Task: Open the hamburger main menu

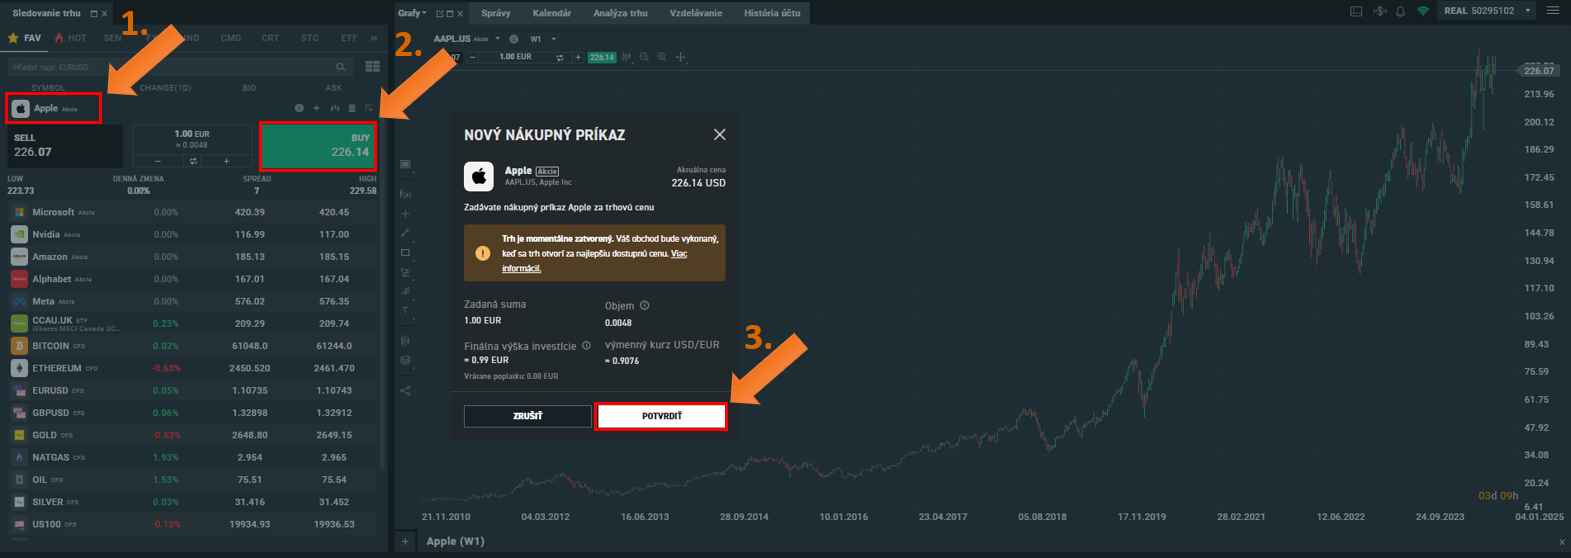Action: click(x=1553, y=11)
